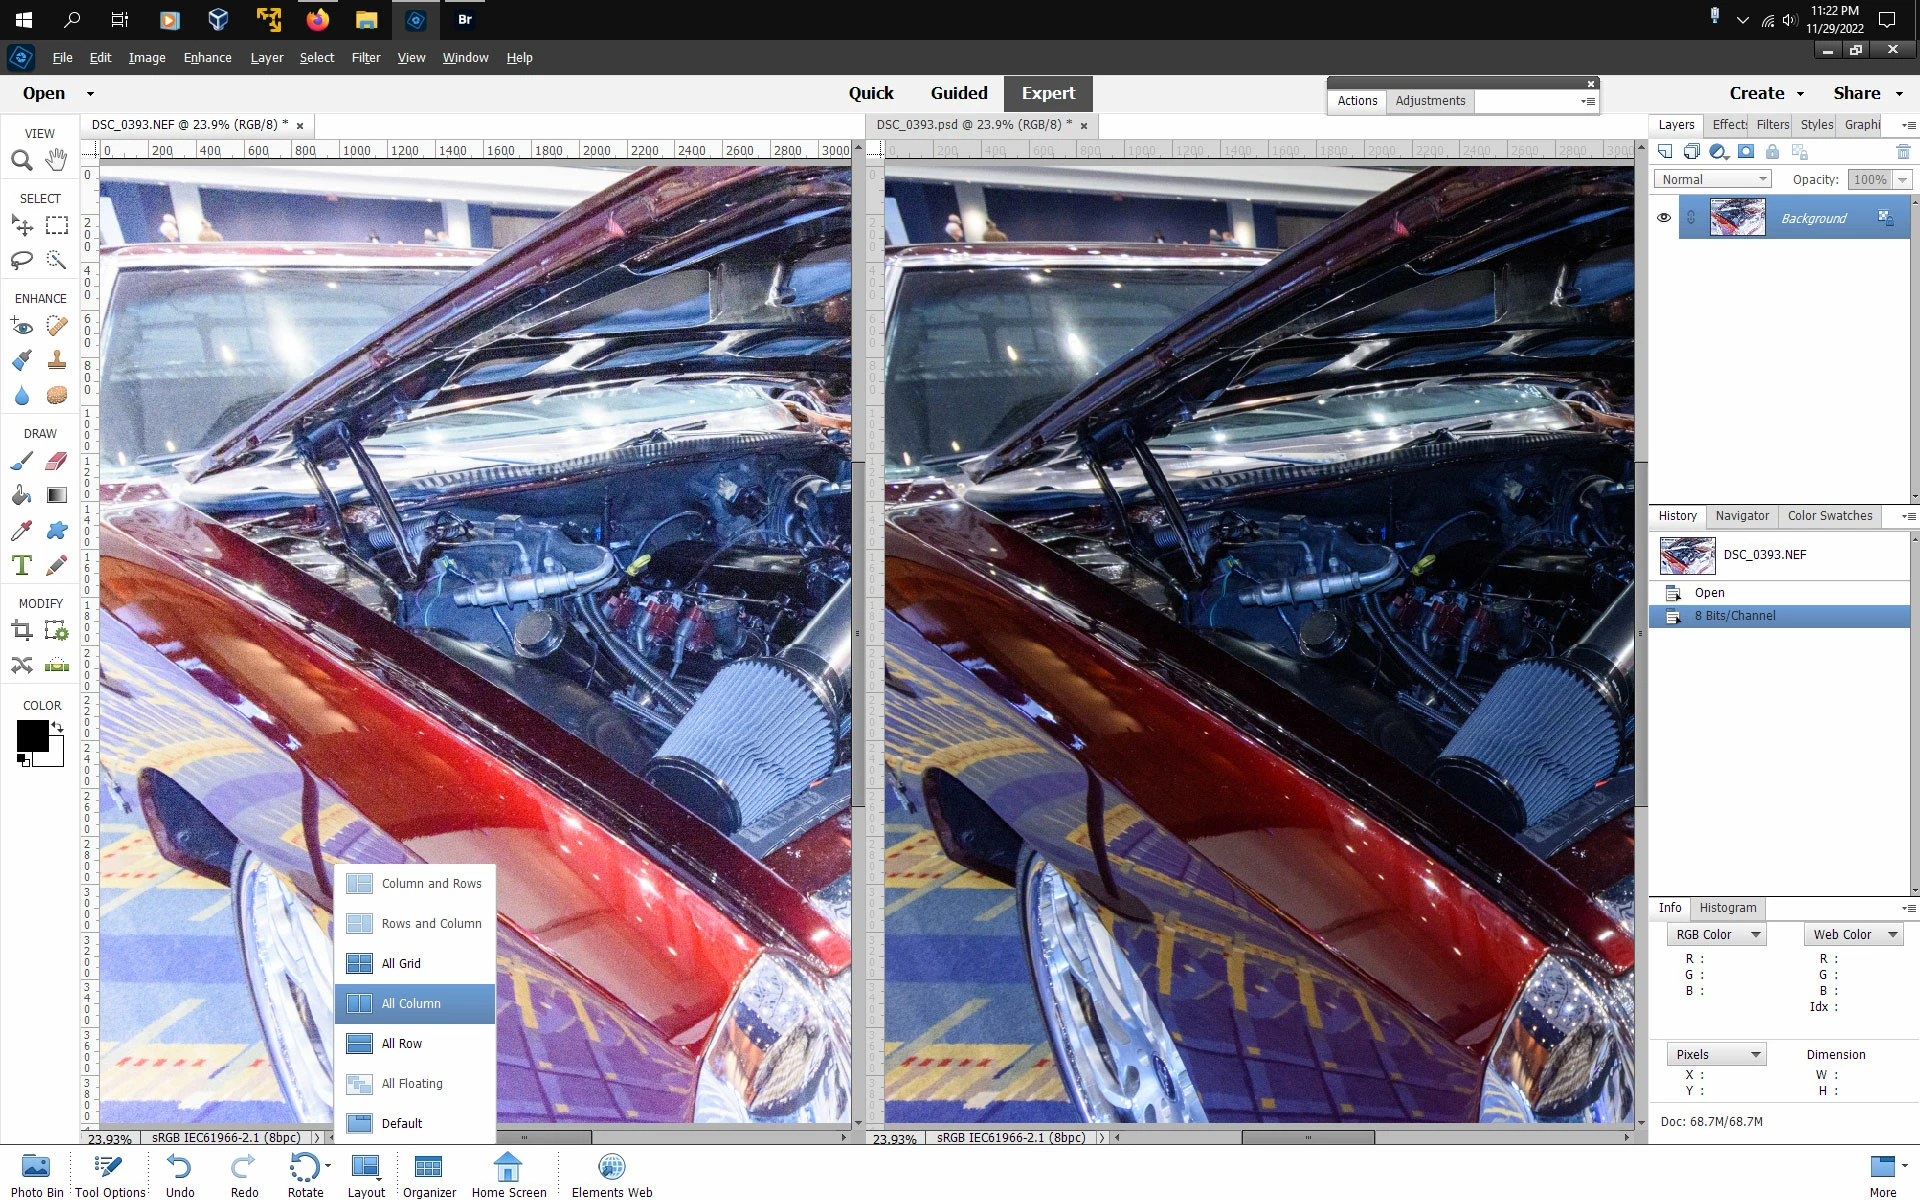Select the Crop tool
1920x1200 pixels.
point(21,630)
